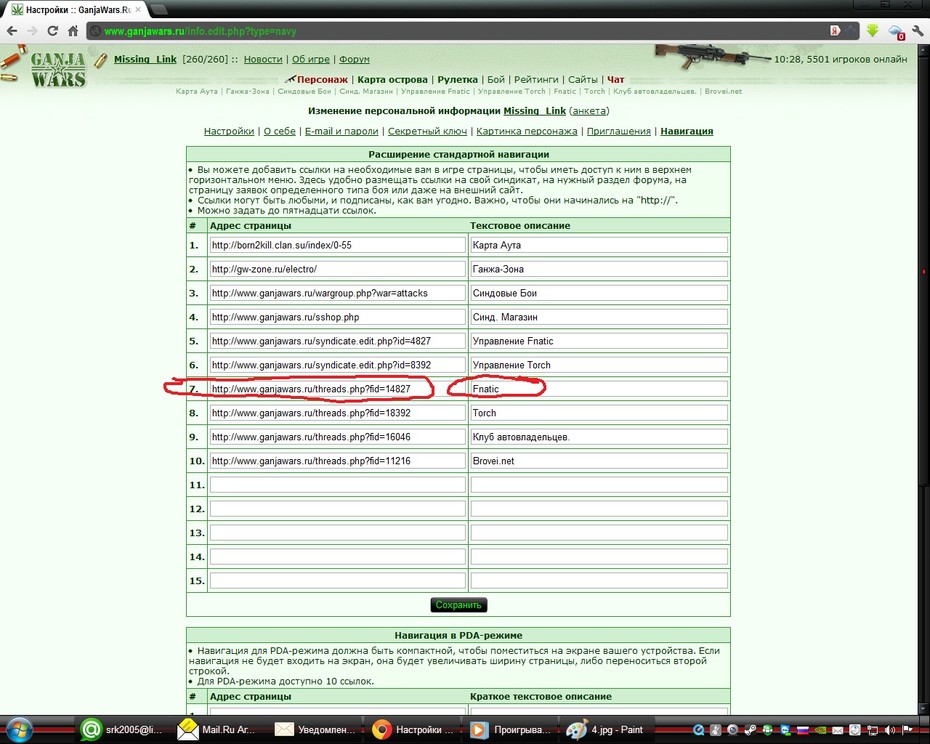This screenshot has height=744, width=930.
Task: Open the Новости link
Action: 263,59
